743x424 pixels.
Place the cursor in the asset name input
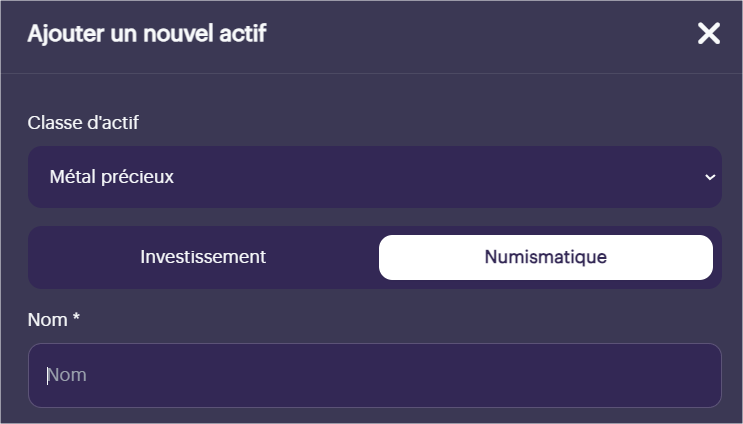pyautogui.click(x=375, y=375)
